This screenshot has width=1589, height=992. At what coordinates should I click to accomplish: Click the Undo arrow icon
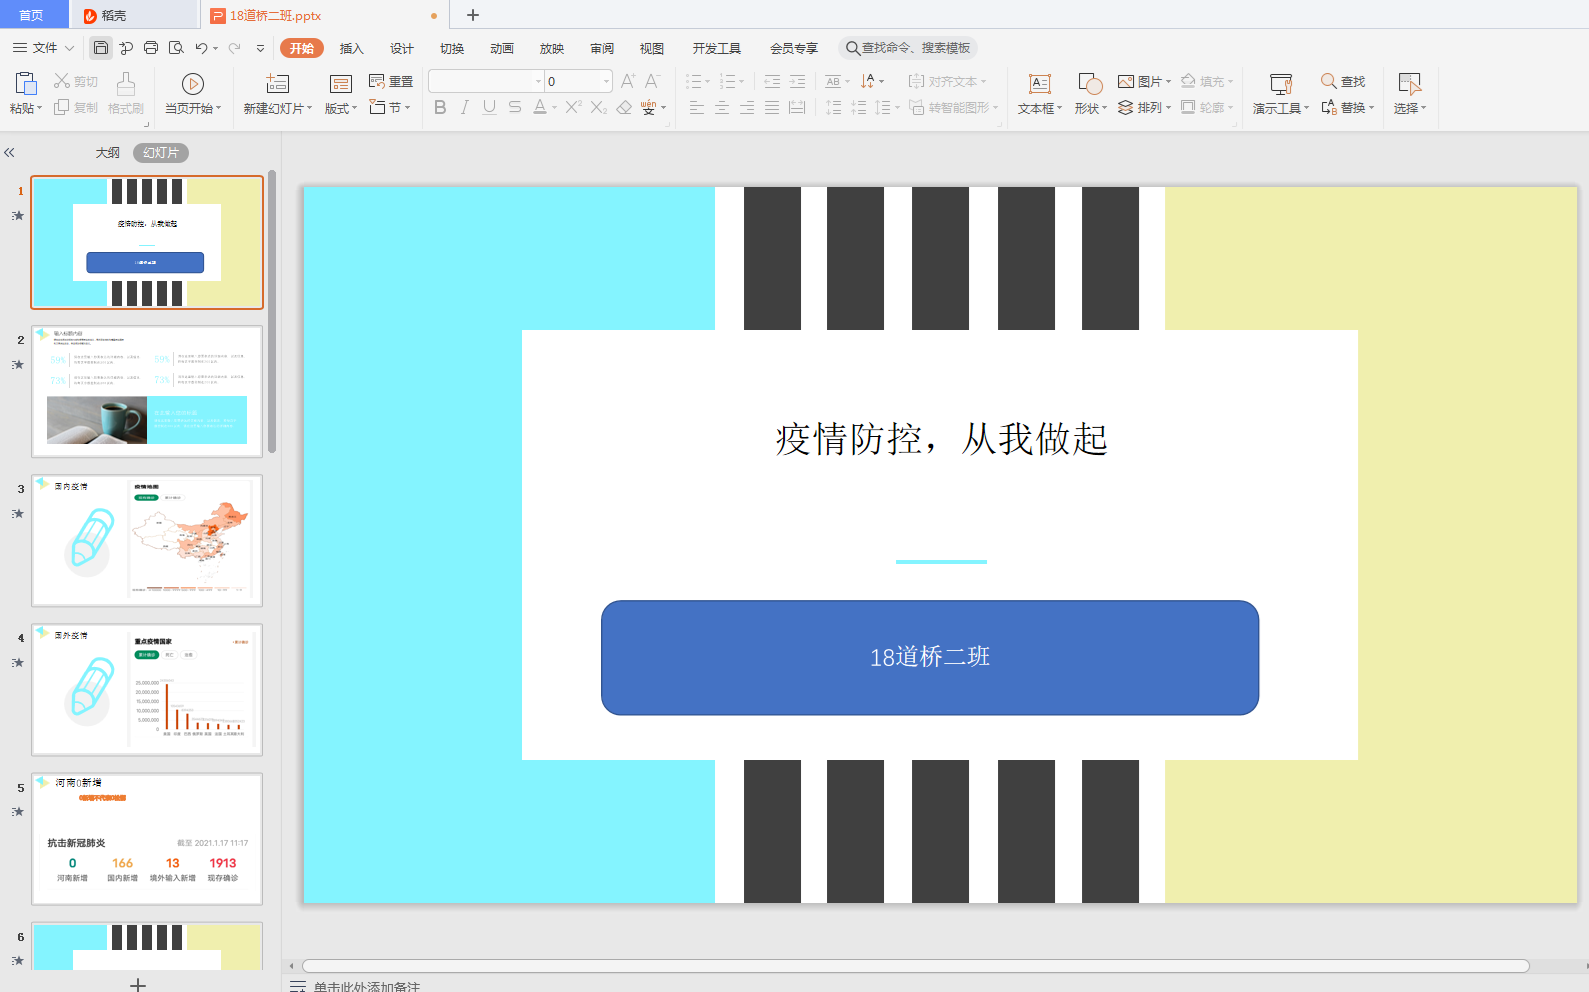pos(201,48)
